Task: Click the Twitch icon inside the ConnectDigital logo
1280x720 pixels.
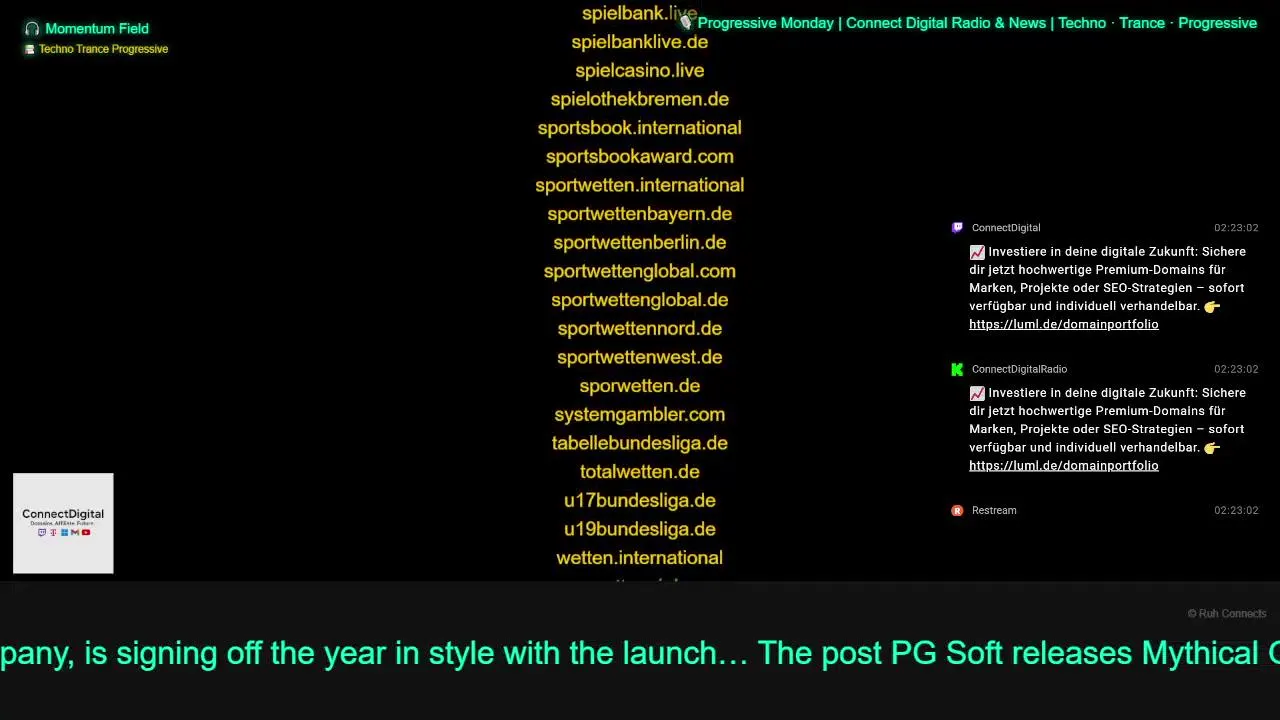Action: click(41, 532)
